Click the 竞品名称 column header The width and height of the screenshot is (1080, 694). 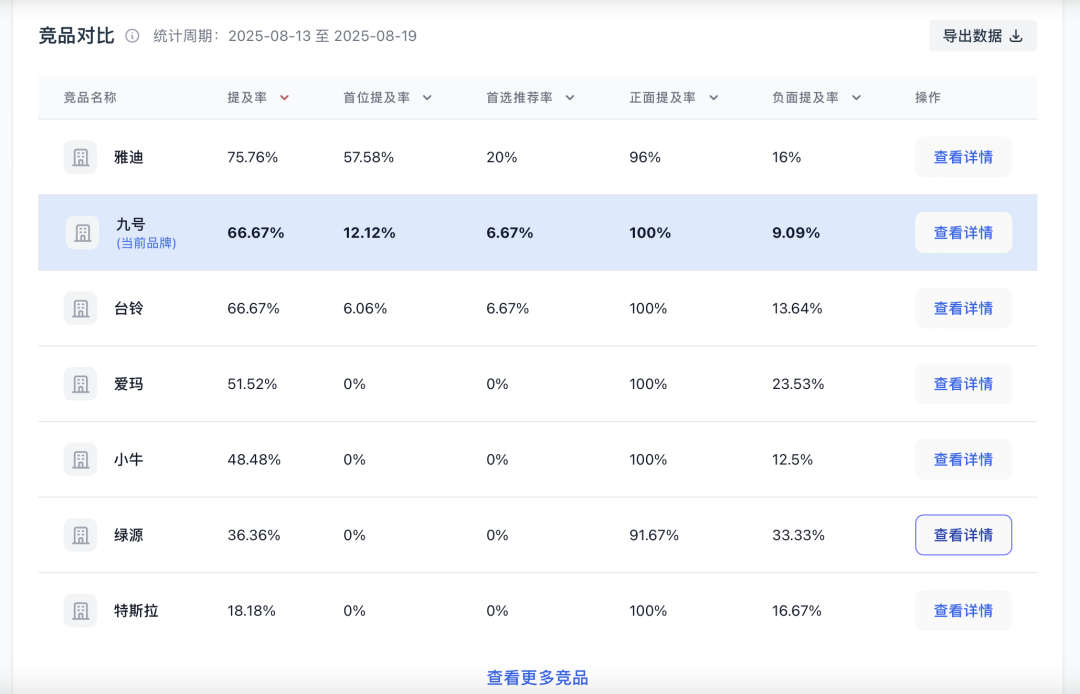click(90, 98)
